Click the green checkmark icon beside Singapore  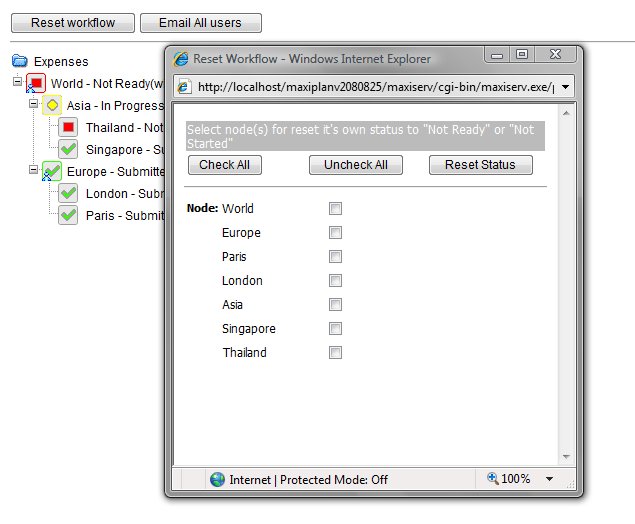(68, 149)
